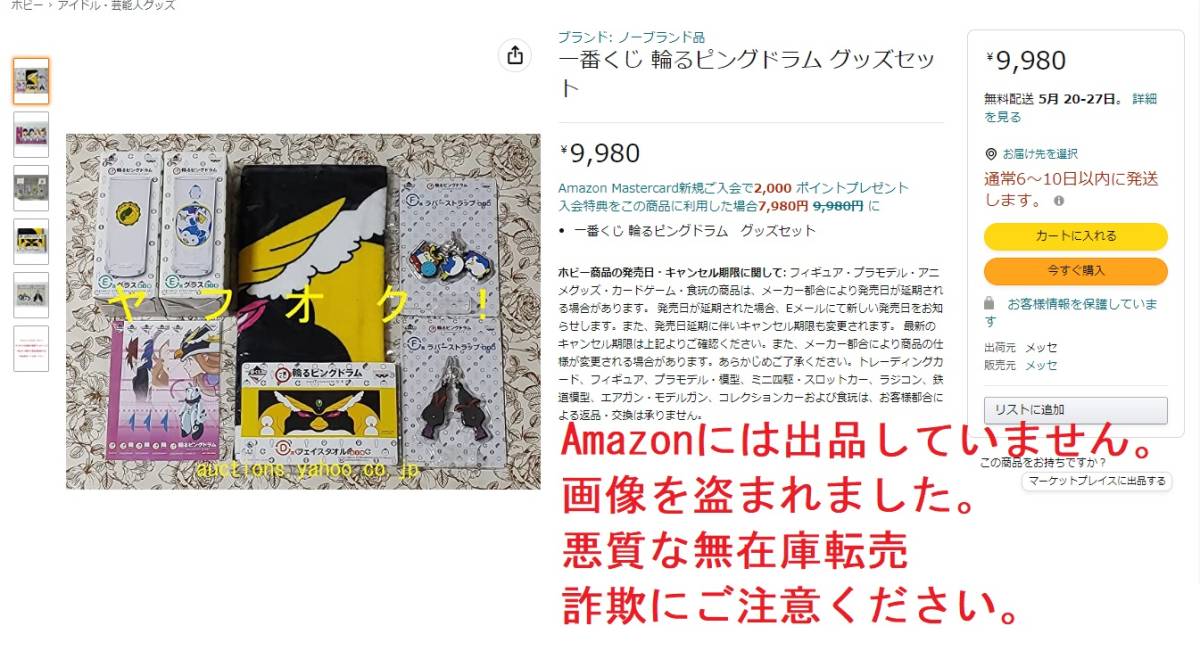Open the リストに追加 list dropdown
This screenshot has height=659, width=1200.
[x=1076, y=410]
